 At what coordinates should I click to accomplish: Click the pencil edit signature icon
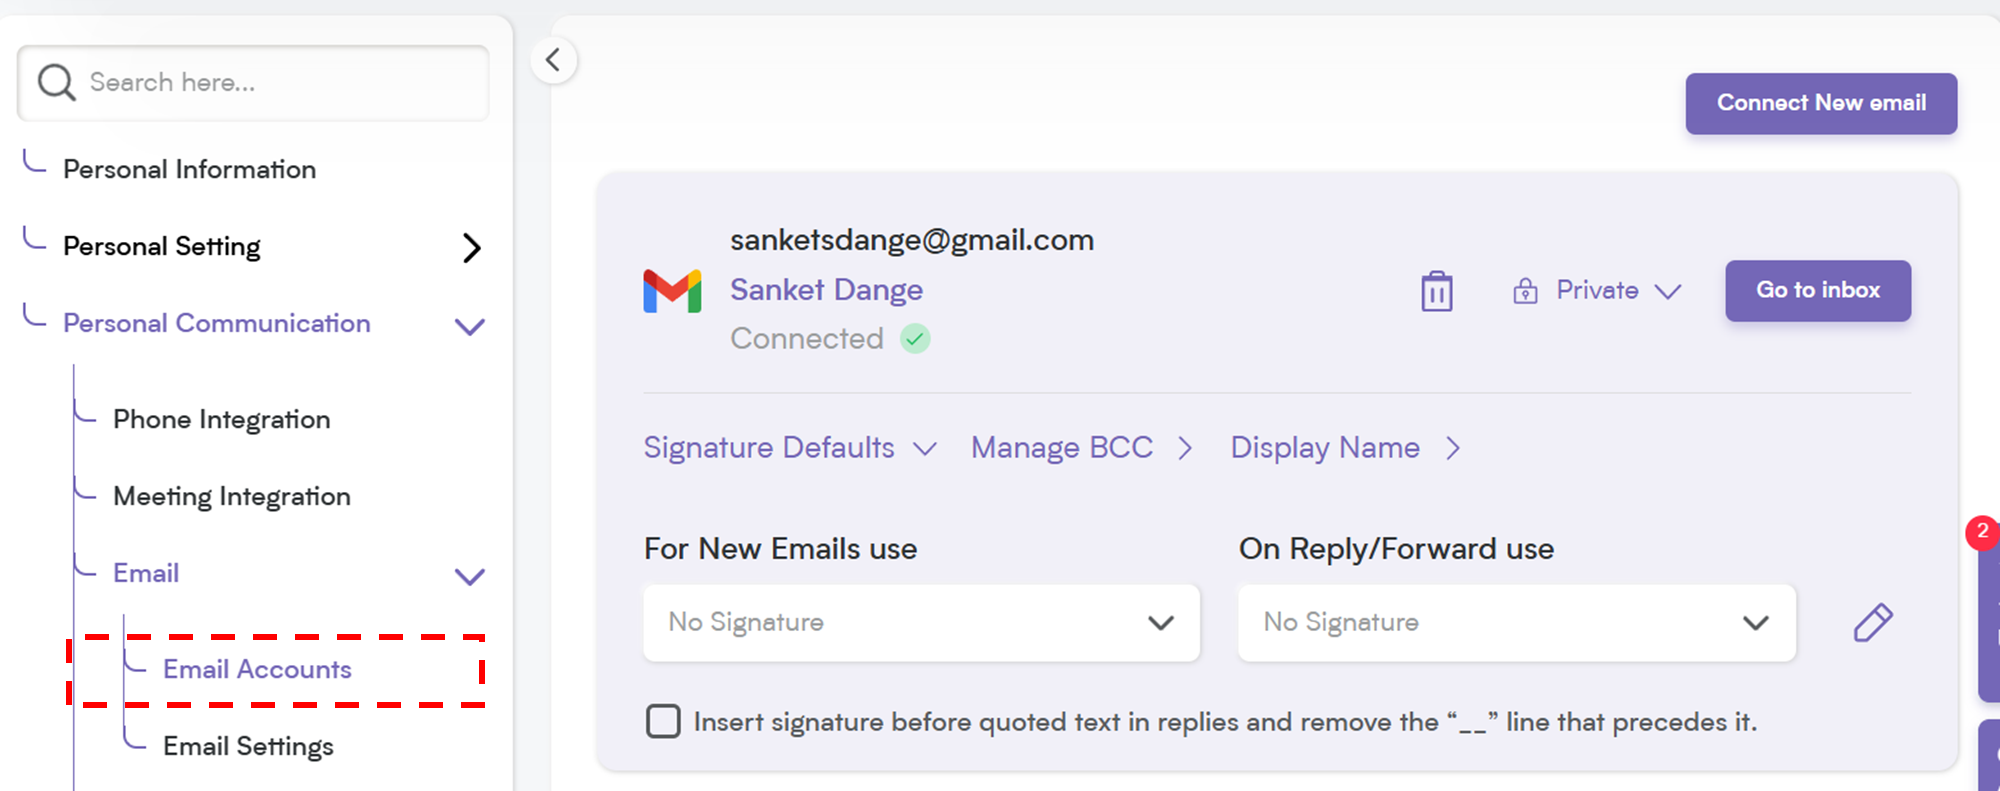1872,622
